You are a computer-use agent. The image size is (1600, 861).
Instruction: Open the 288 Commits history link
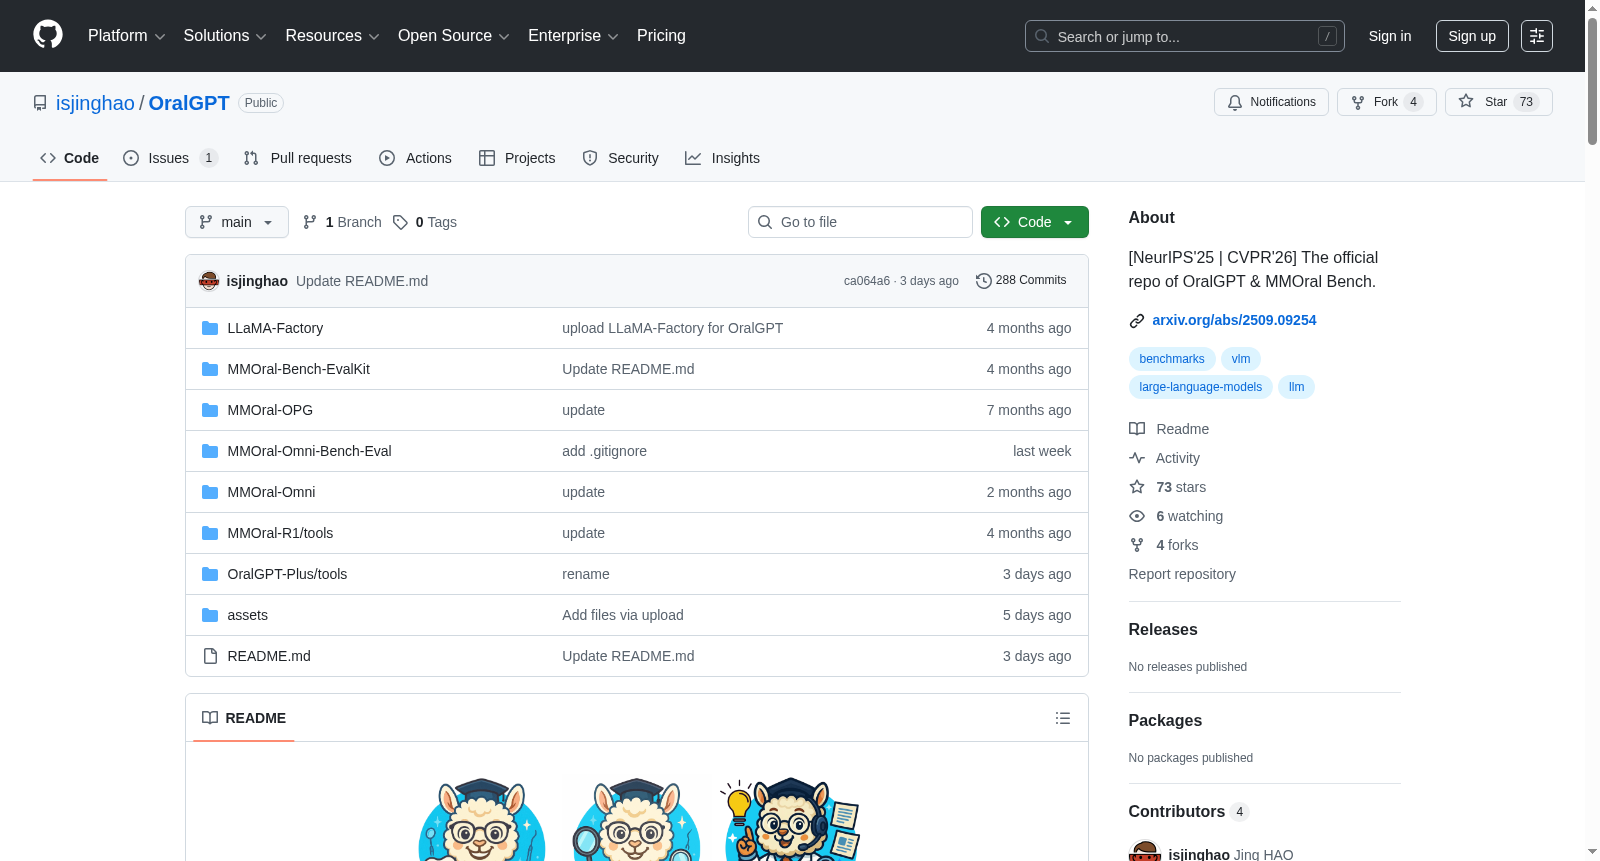click(x=1022, y=281)
